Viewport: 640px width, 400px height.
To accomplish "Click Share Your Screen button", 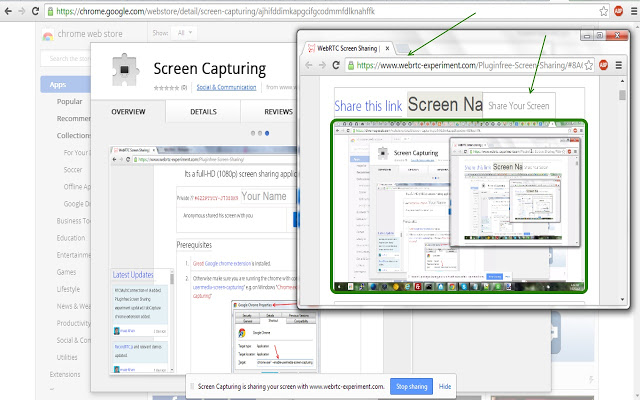I will [519, 106].
